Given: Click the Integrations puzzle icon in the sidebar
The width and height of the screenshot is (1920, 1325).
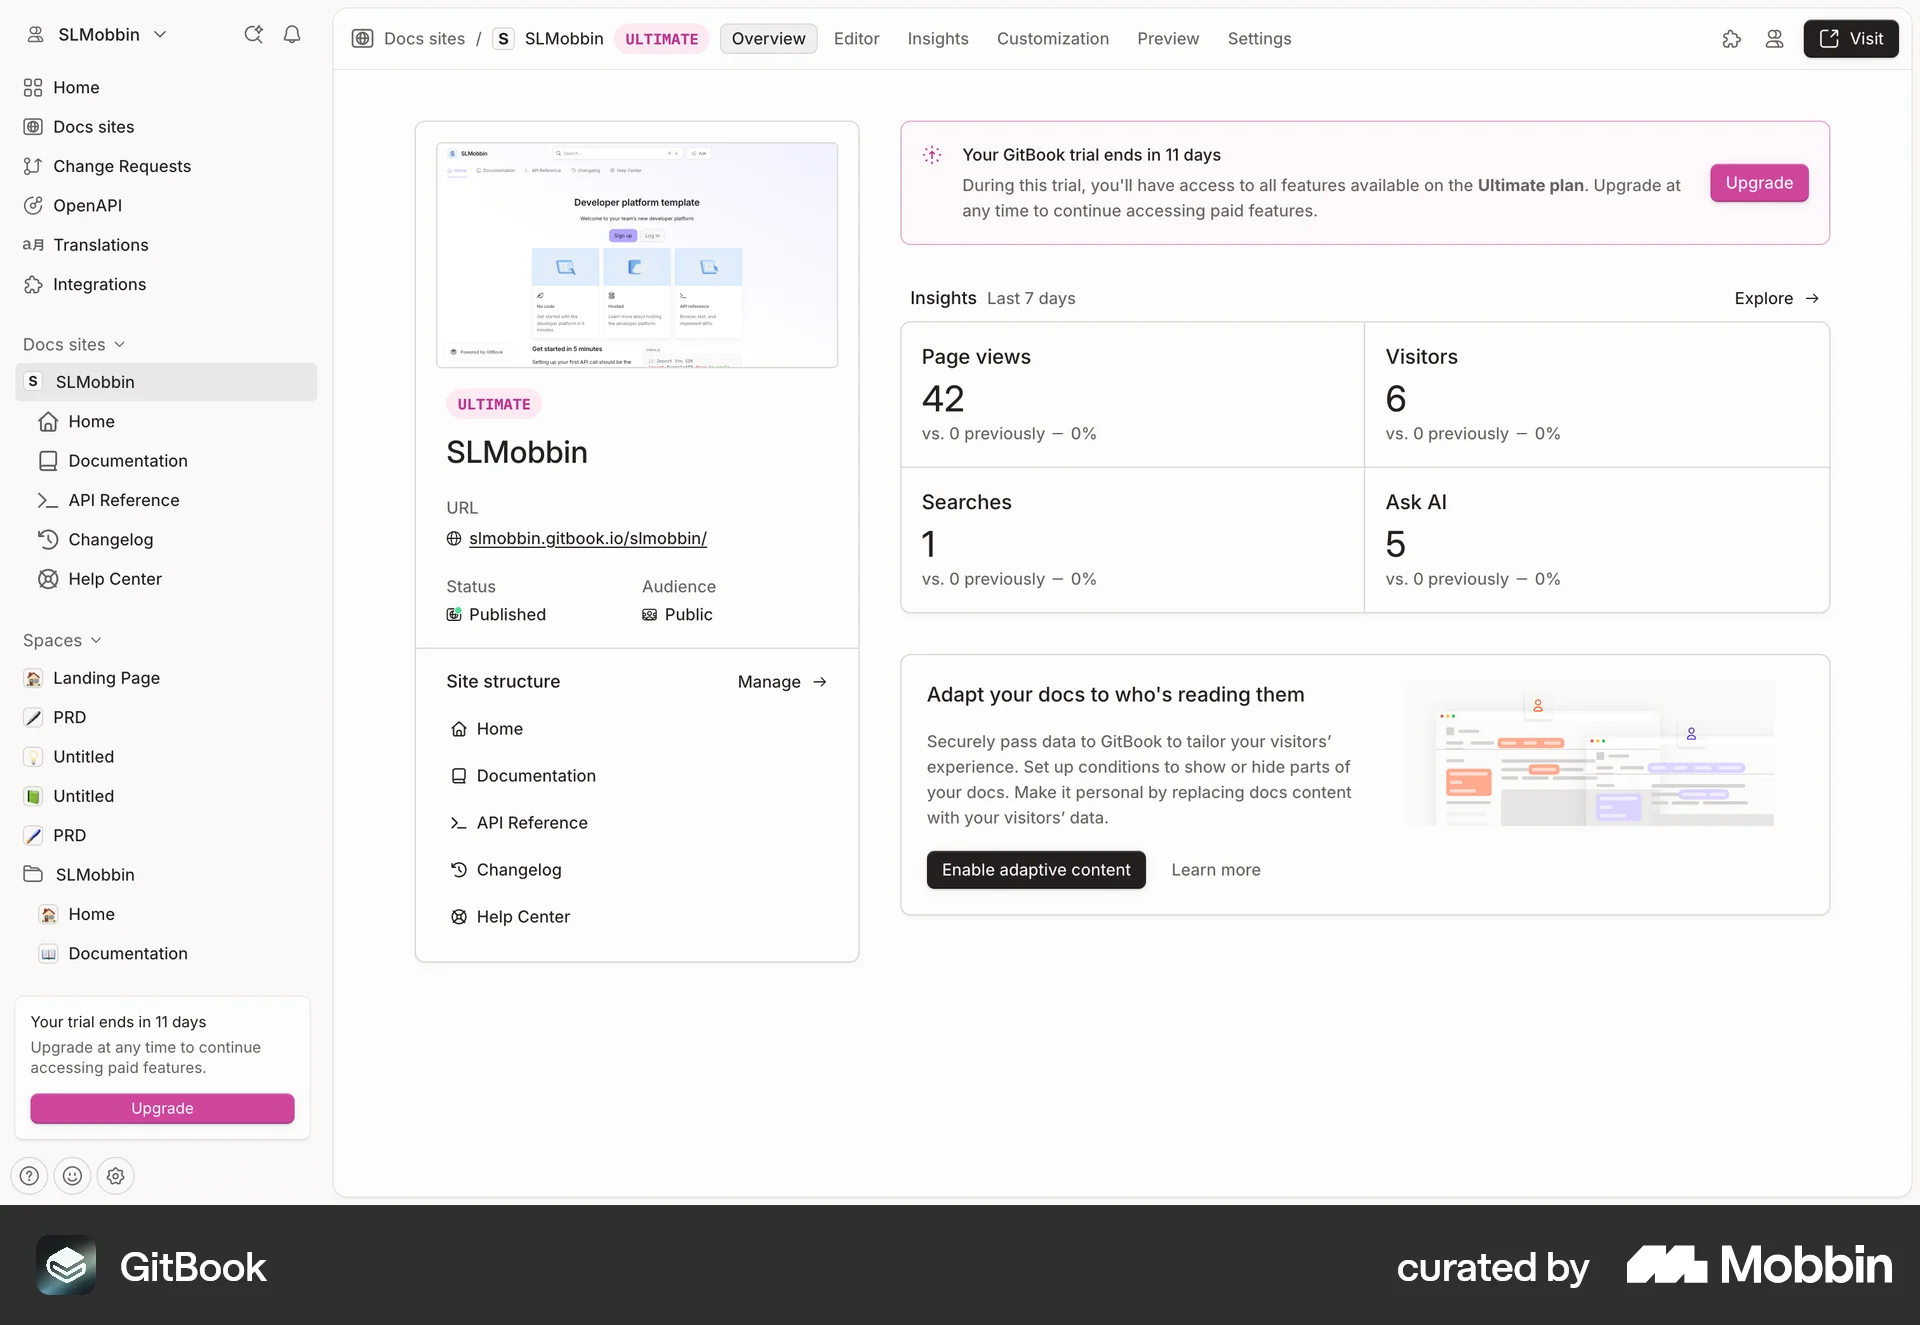Looking at the screenshot, I should (33, 285).
